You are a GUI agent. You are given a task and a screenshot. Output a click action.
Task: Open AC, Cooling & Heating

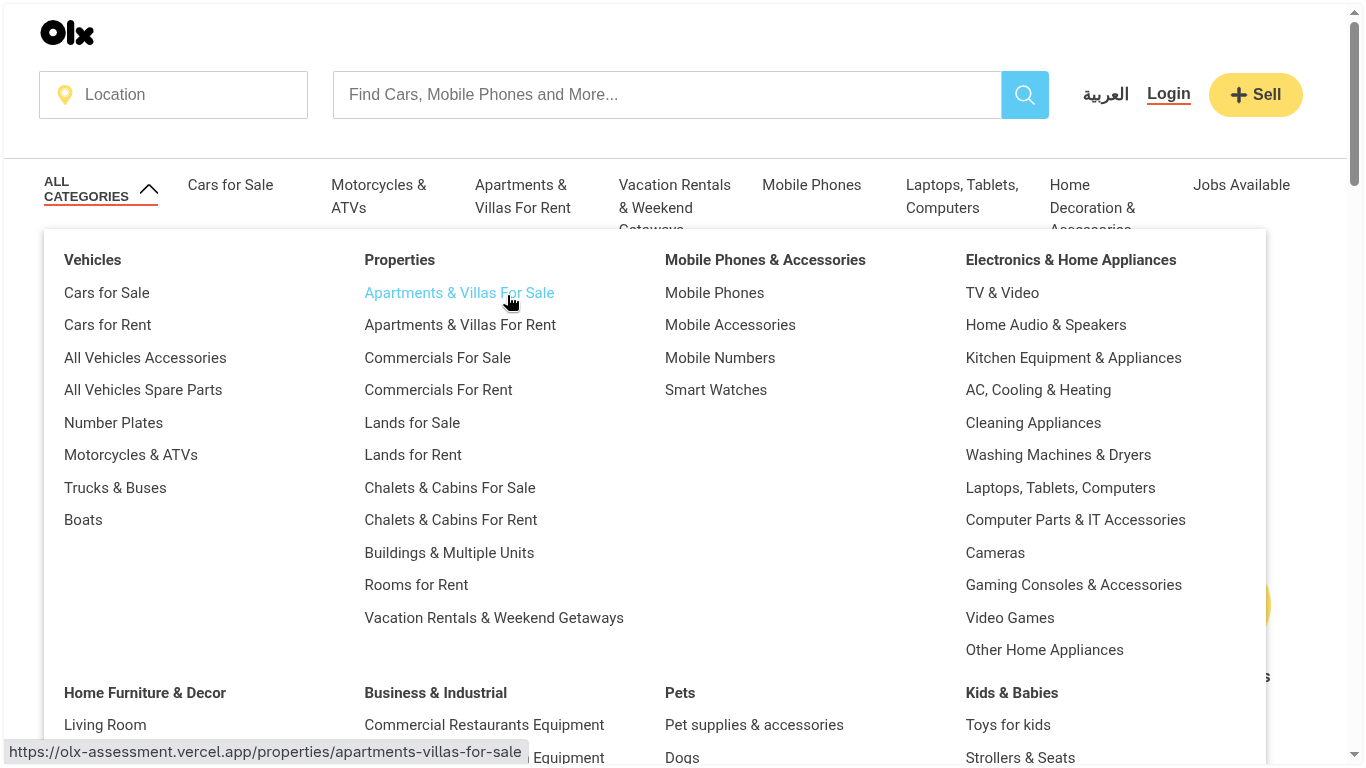click(1038, 390)
